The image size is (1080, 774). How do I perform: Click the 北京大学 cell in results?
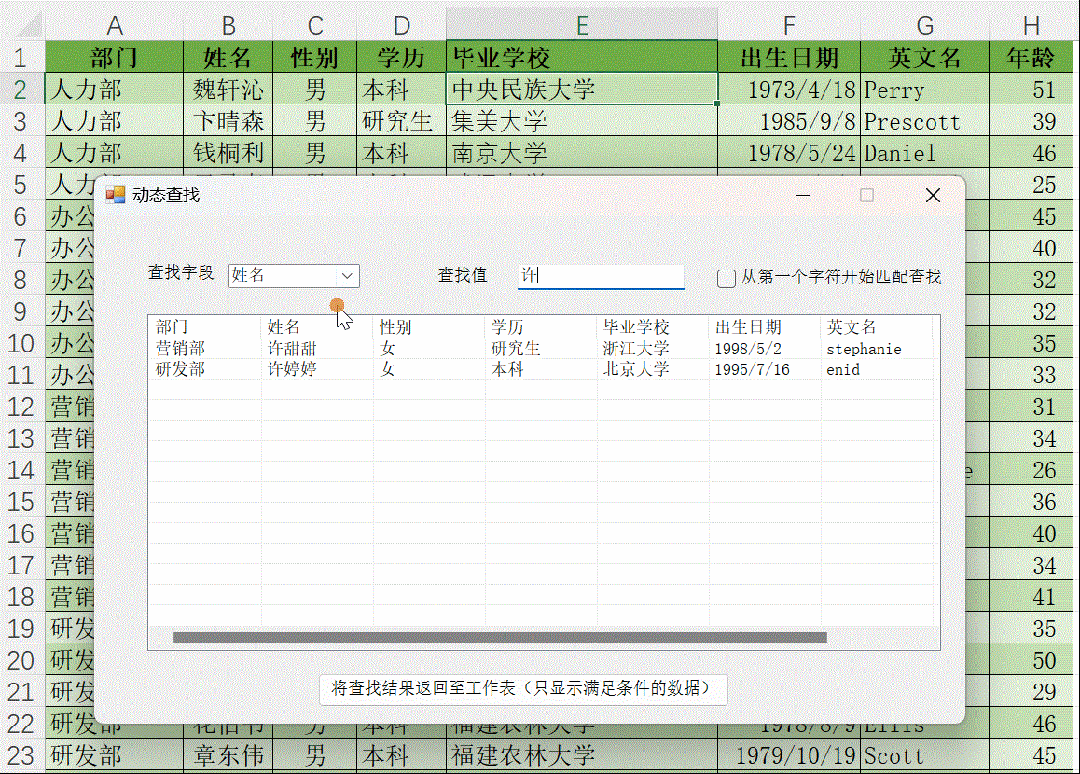tap(636, 369)
